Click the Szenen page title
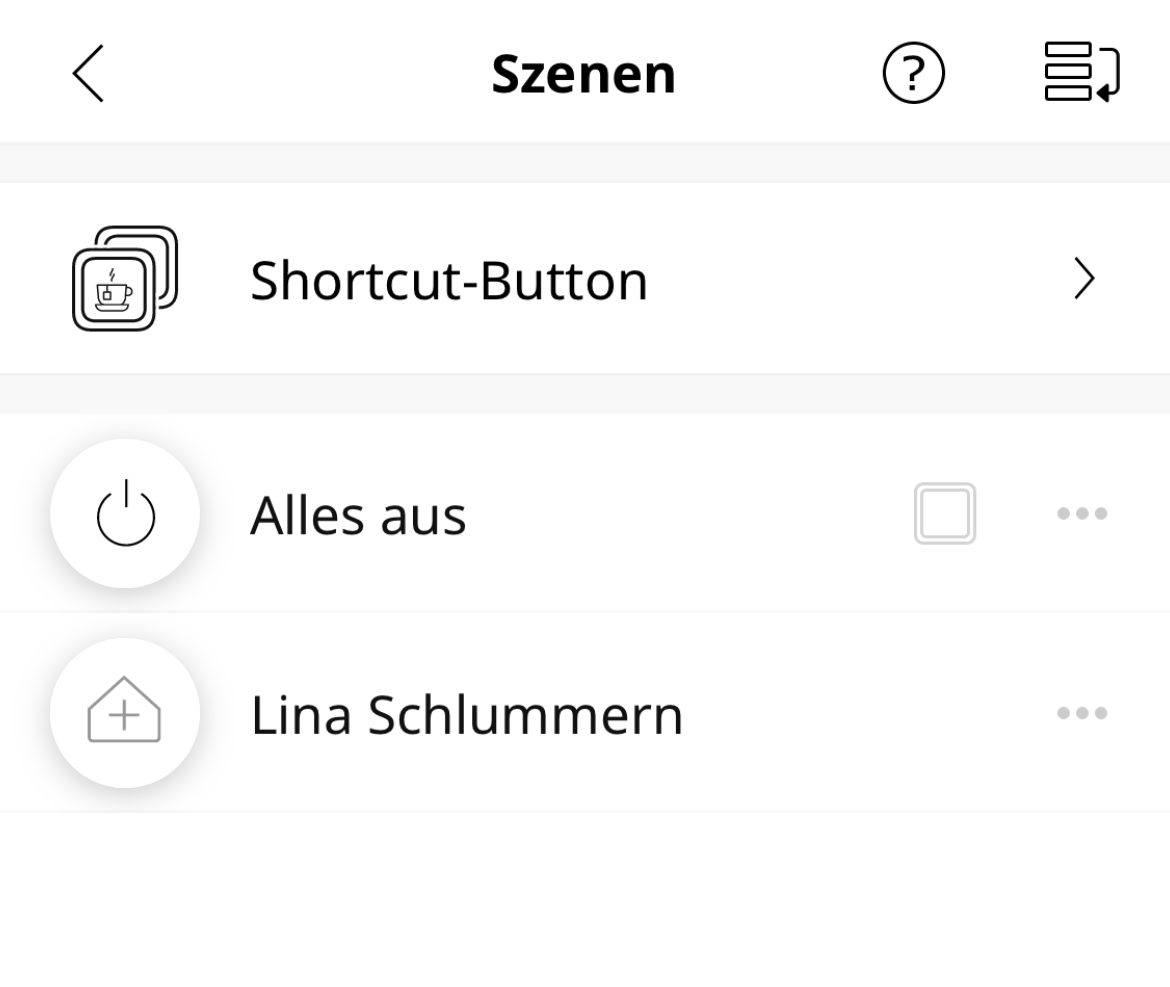This screenshot has width=1170, height=987. pyautogui.click(x=583, y=74)
